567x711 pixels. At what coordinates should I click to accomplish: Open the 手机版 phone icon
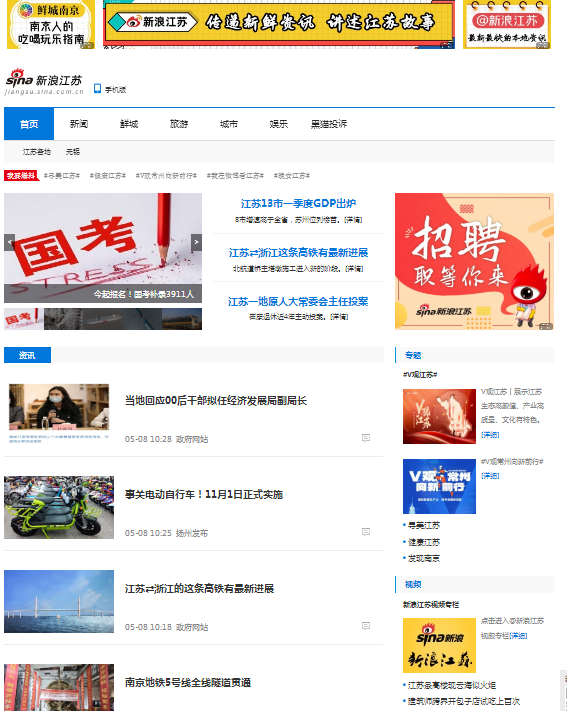click(x=97, y=88)
